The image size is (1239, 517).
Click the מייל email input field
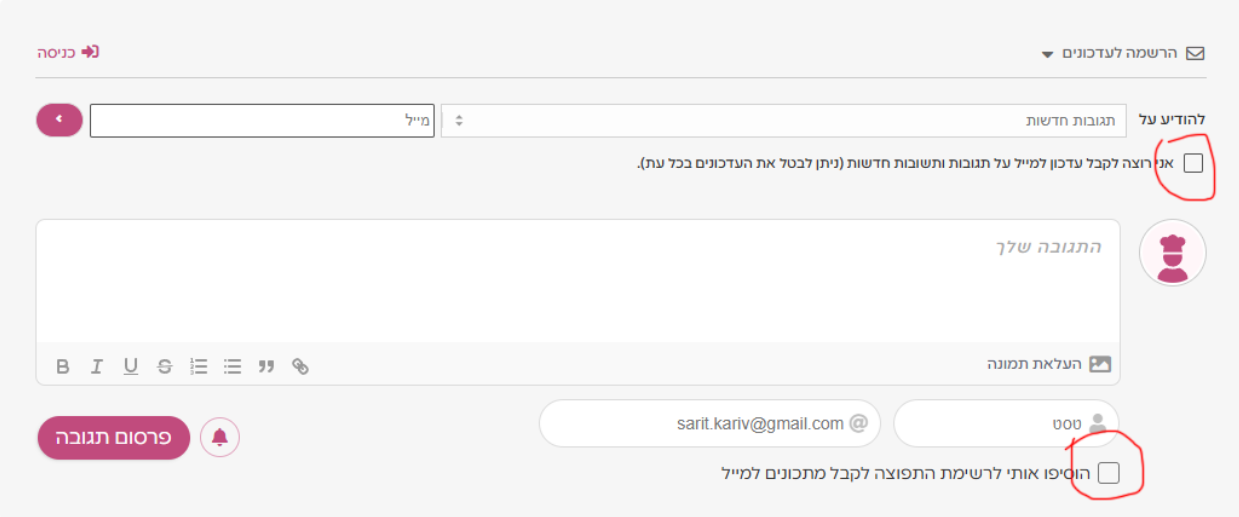[x=262, y=120]
